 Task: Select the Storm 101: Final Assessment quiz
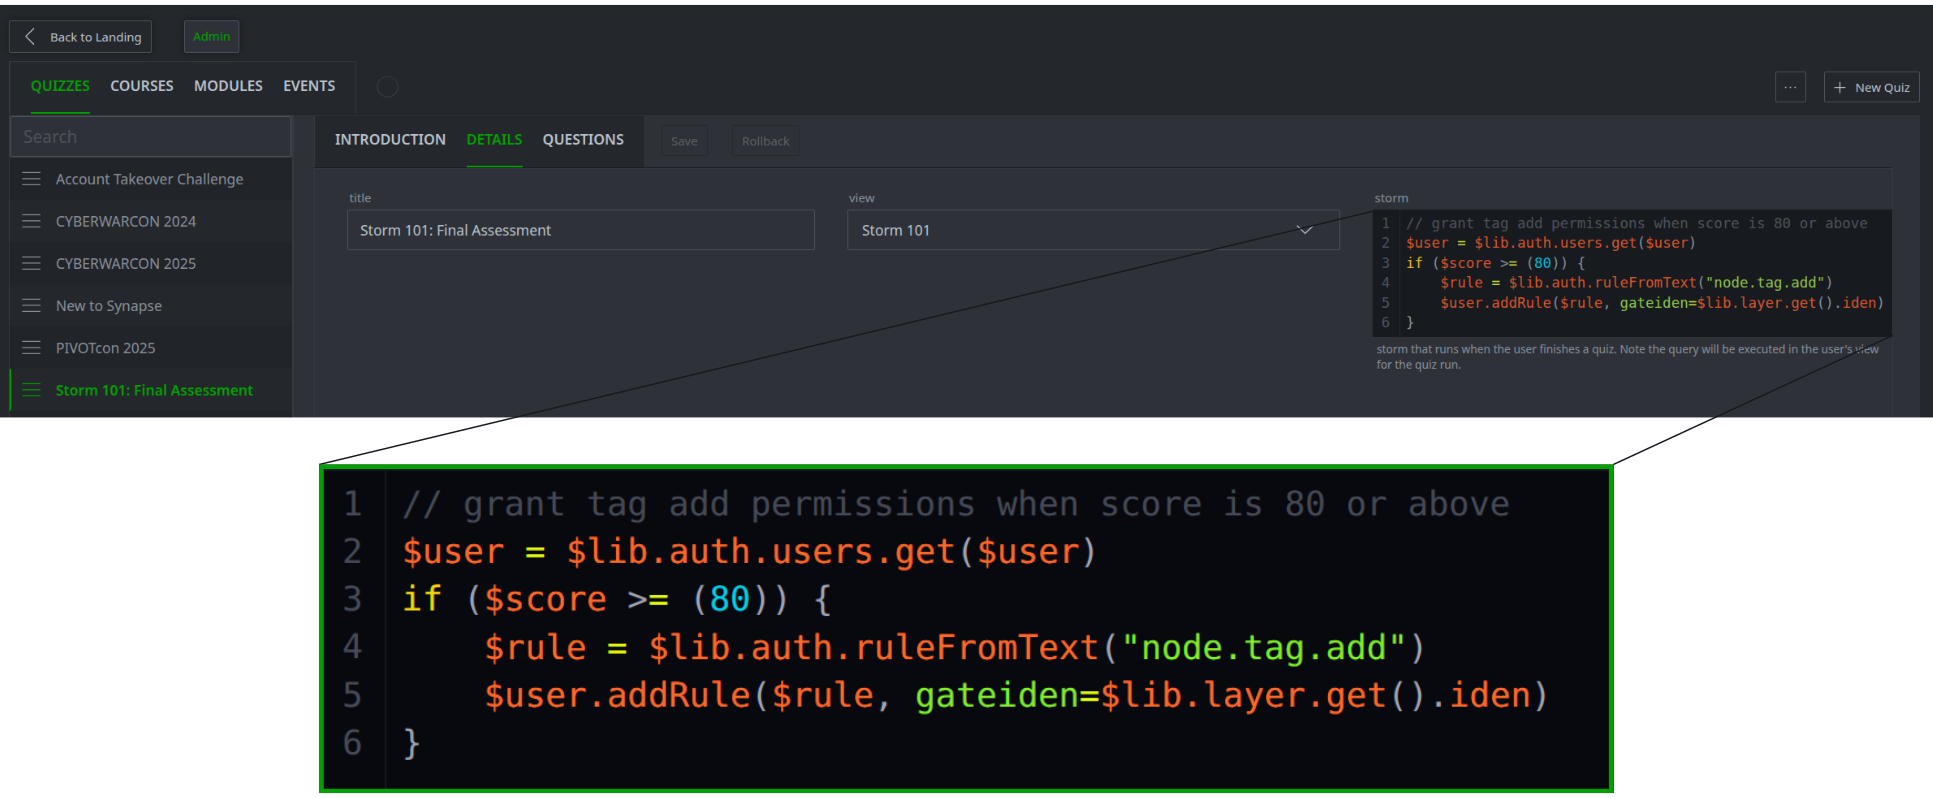tap(154, 390)
